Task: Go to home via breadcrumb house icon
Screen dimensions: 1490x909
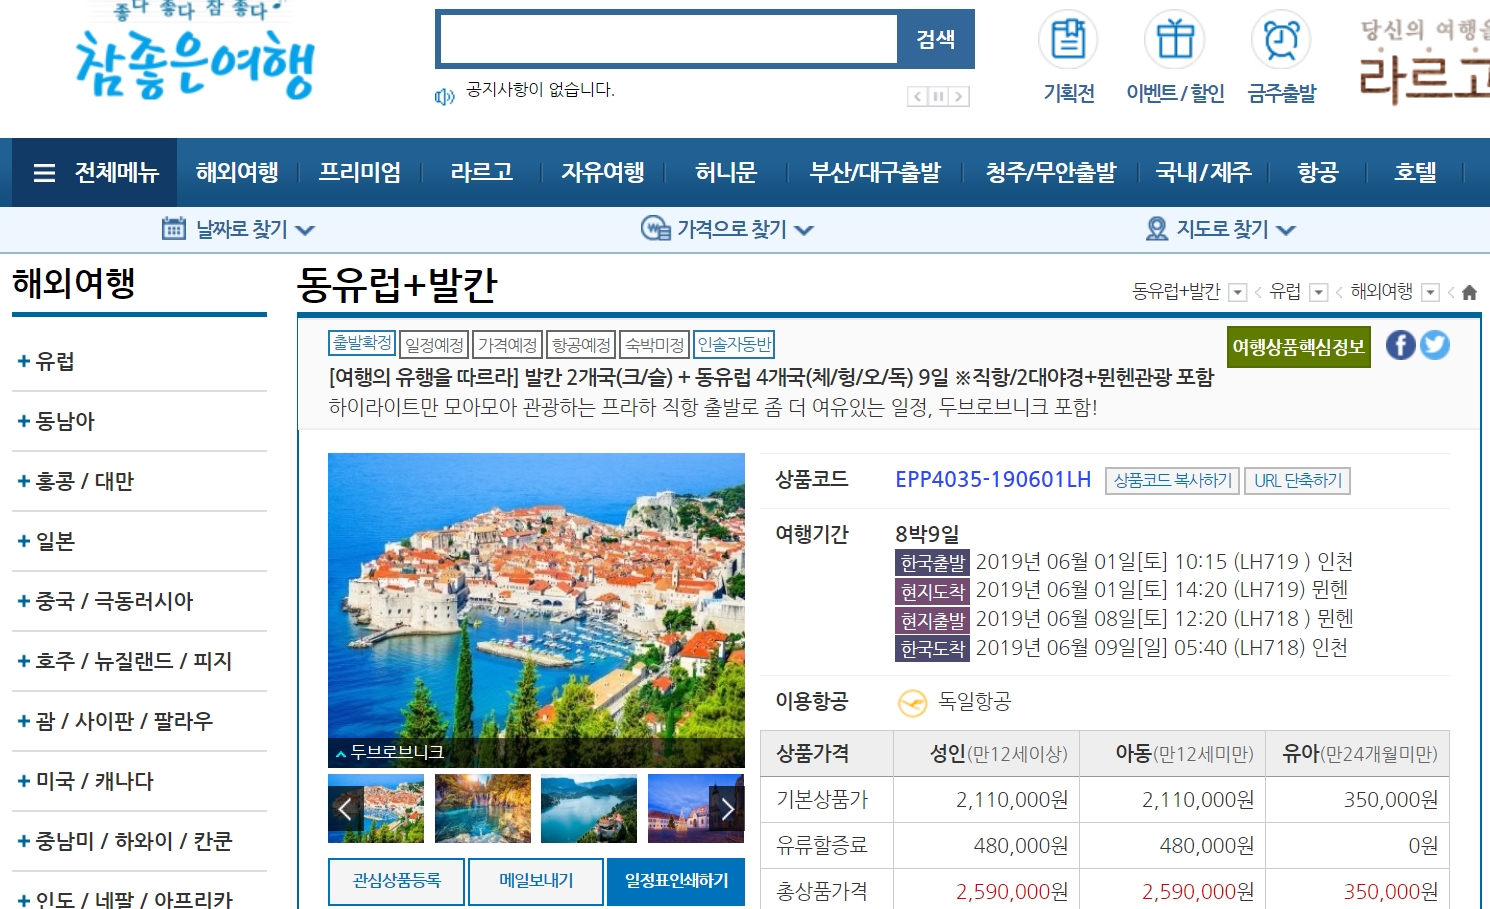Action: (x=1469, y=293)
